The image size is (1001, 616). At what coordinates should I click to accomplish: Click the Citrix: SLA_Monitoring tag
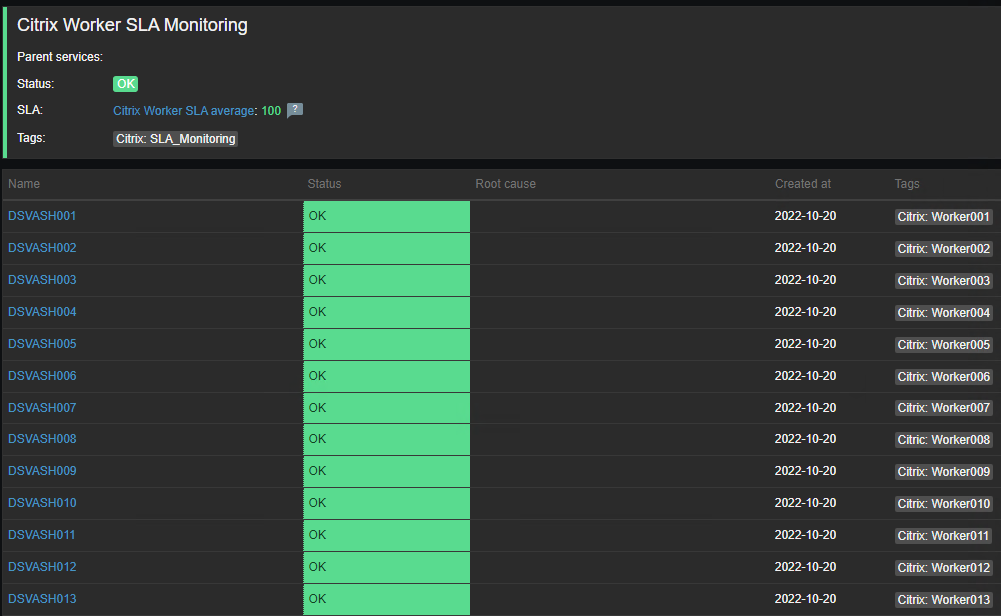[x=176, y=139]
